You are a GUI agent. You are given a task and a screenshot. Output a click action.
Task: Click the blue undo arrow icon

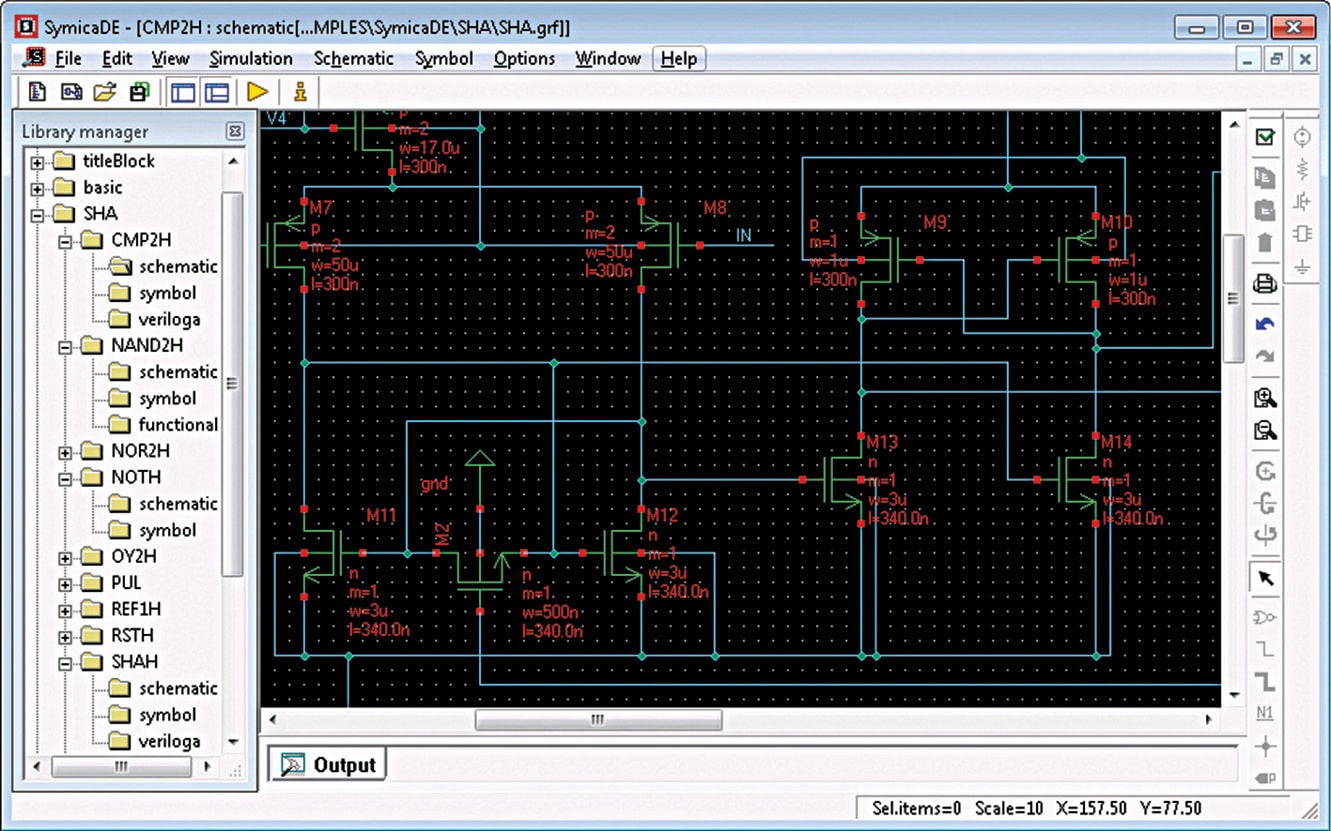click(1265, 324)
